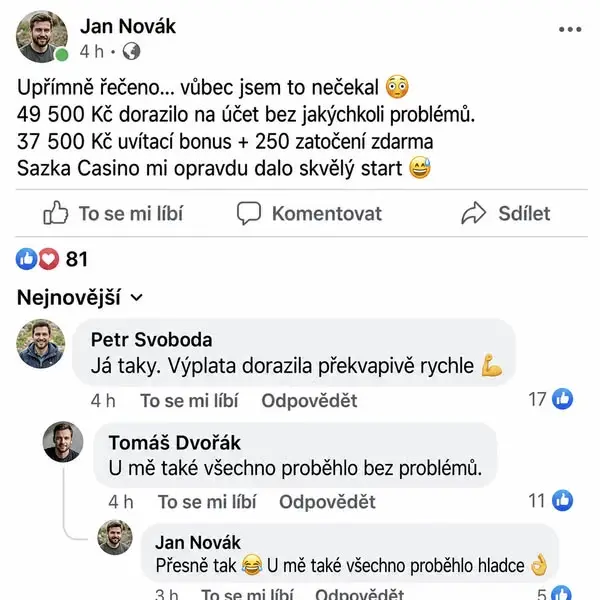The height and width of the screenshot is (600, 600).
Task: Reply to Tomáš Dvořák's comment with Odpovědět
Action: 327,502
